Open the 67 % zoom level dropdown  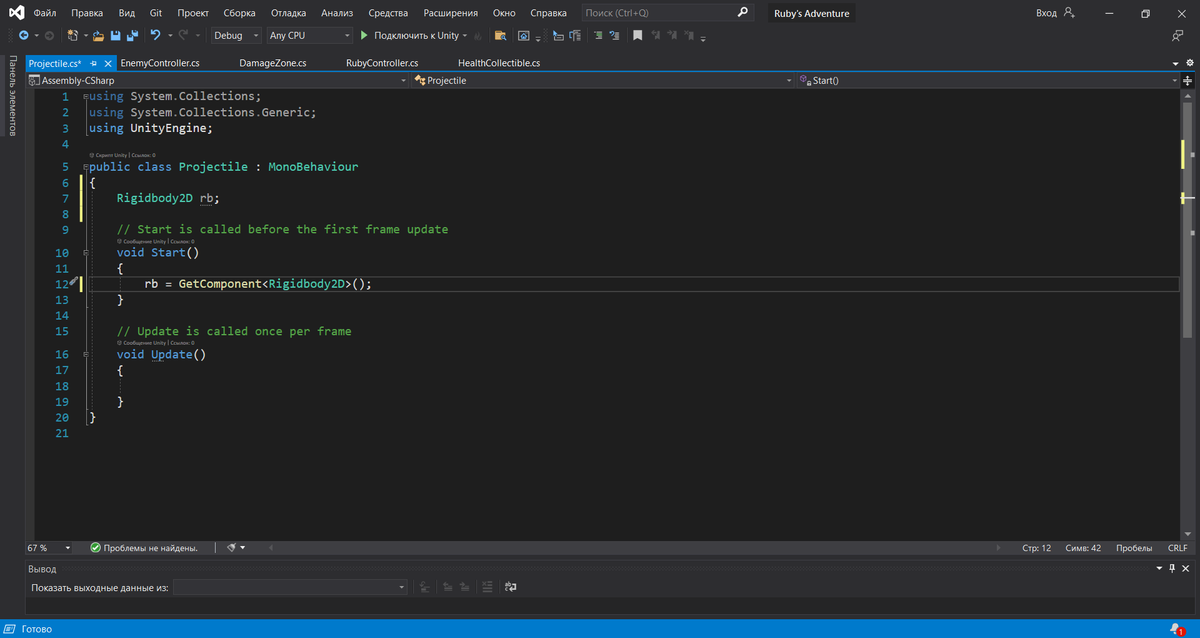click(x=48, y=548)
